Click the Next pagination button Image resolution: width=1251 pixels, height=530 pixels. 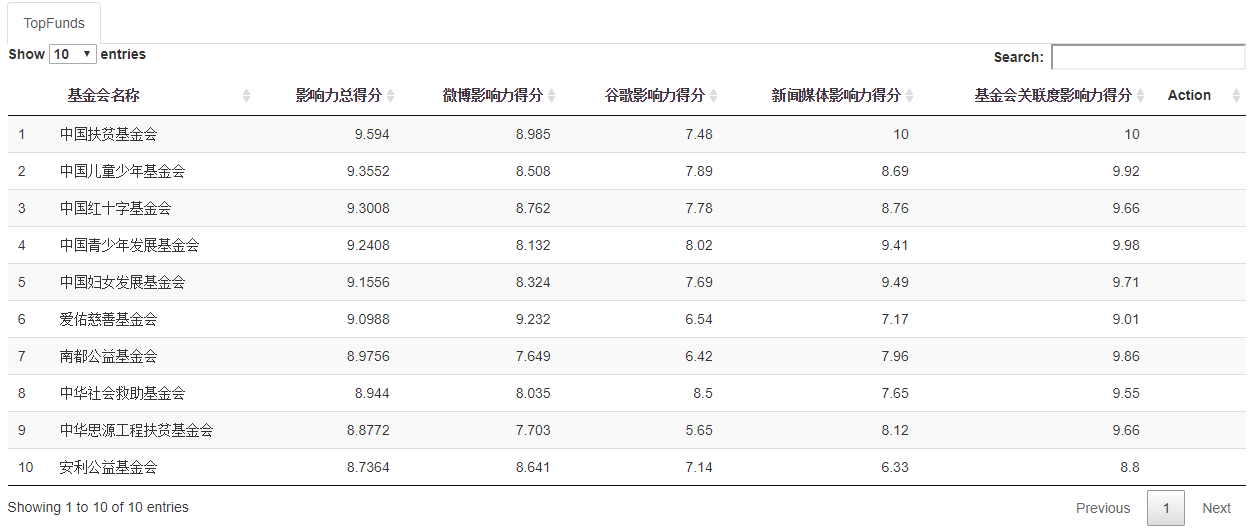[x=1216, y=508]
